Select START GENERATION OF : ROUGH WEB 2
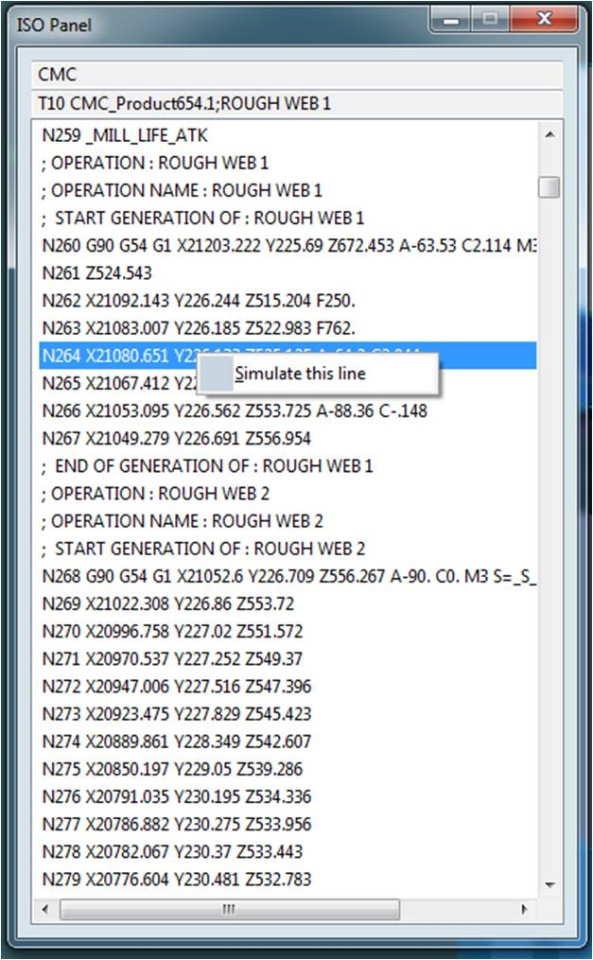 (288, 549)
